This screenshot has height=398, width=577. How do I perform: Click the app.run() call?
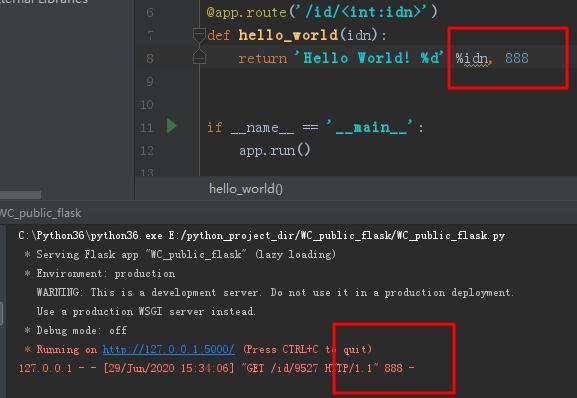275,150
